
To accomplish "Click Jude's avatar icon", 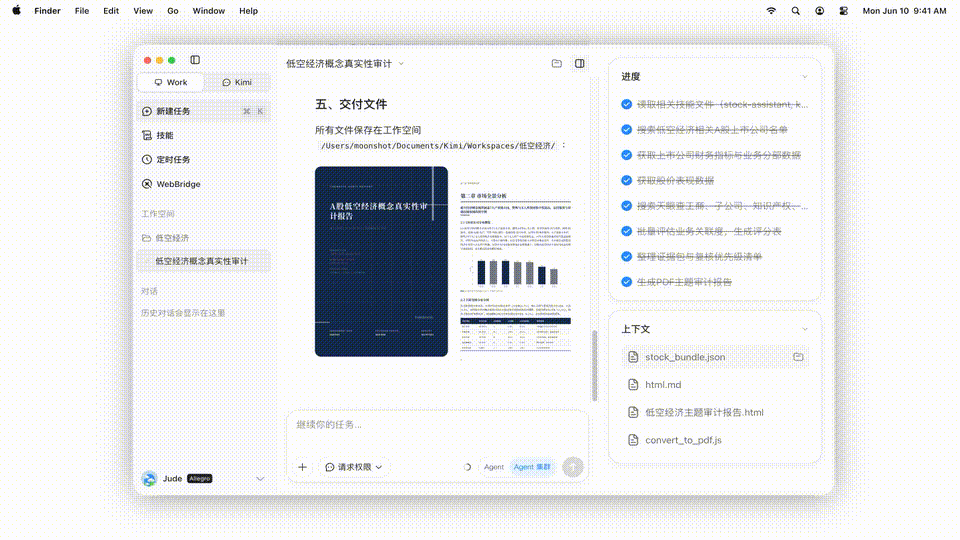I will 149,479.
